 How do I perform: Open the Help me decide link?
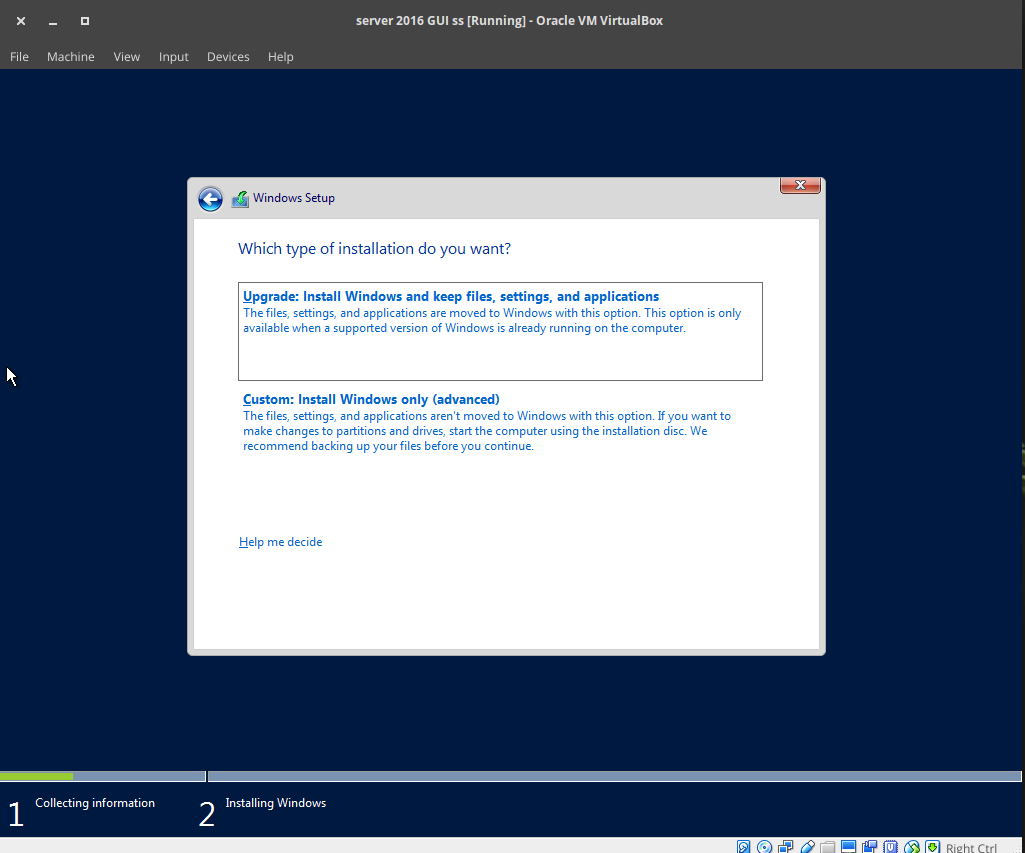pos(280,542)
